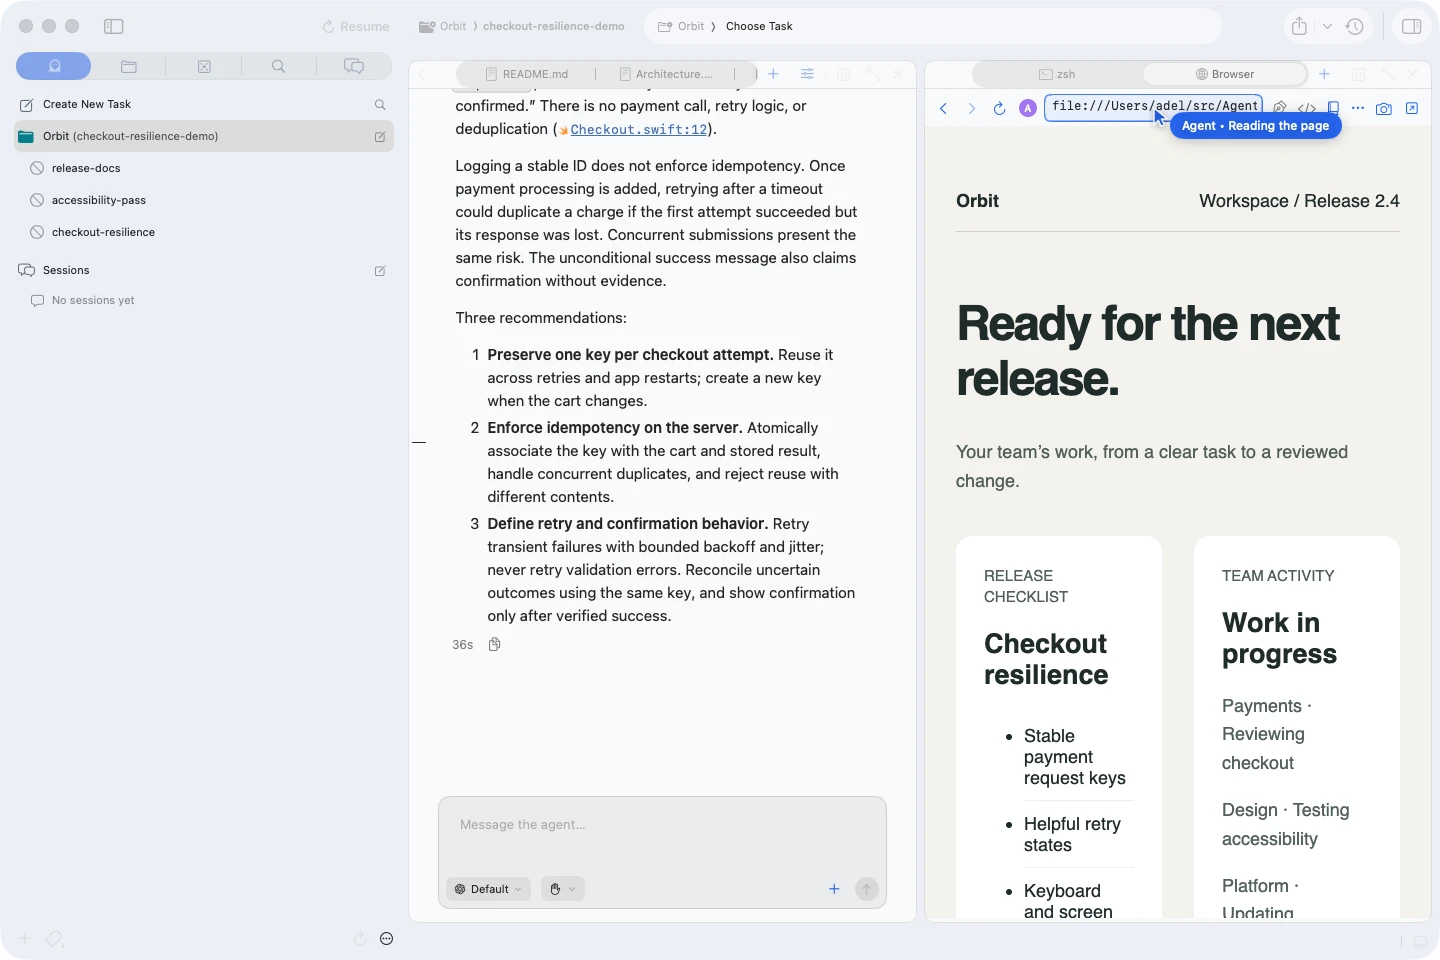Open the accessibility-pass task
The height and width of the screenshot is (960, 1440).
click(99, 200)
